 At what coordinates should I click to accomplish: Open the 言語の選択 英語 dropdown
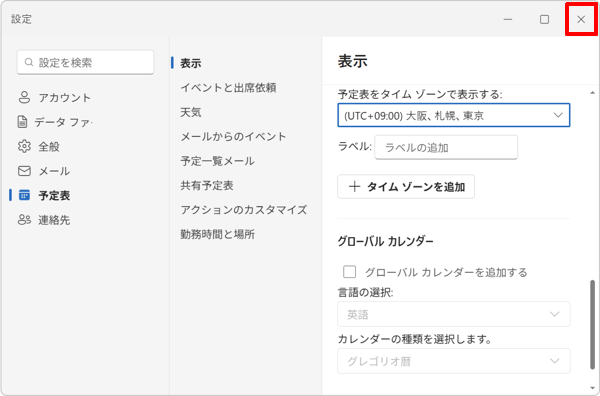pyautogui.click(x=454, y=314)
